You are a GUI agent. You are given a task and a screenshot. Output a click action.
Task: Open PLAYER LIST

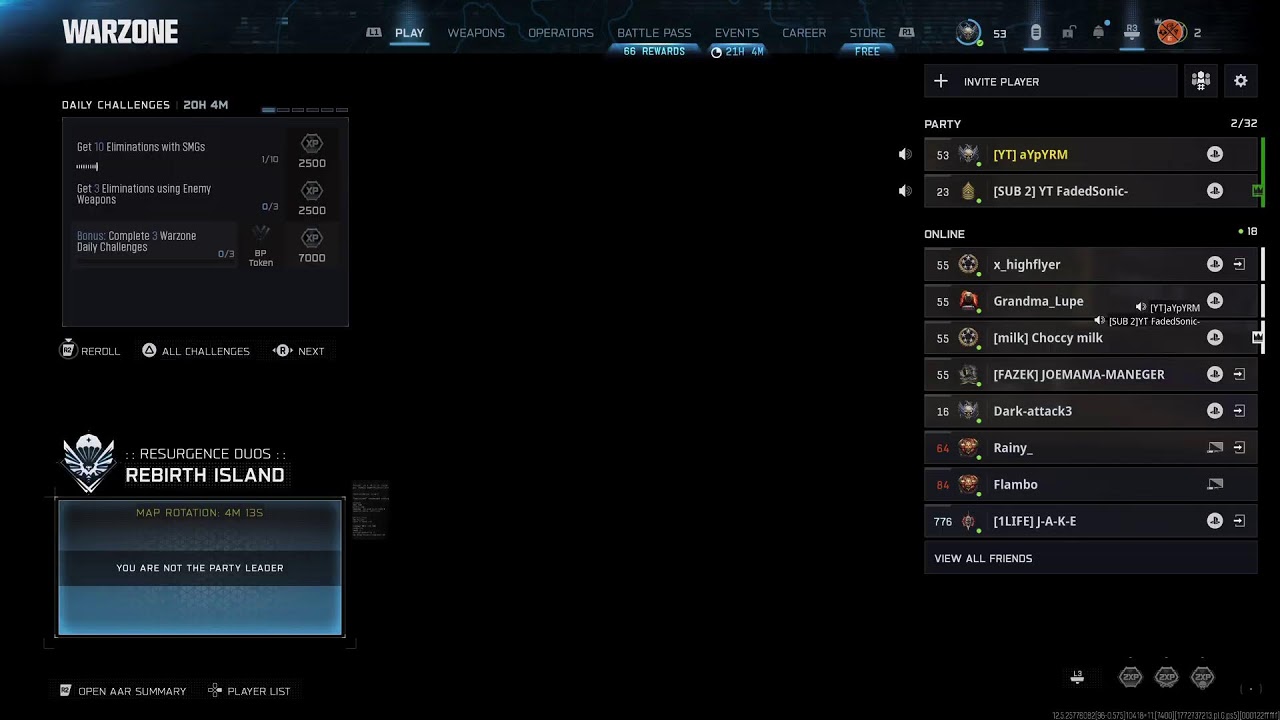coord(249,691)
